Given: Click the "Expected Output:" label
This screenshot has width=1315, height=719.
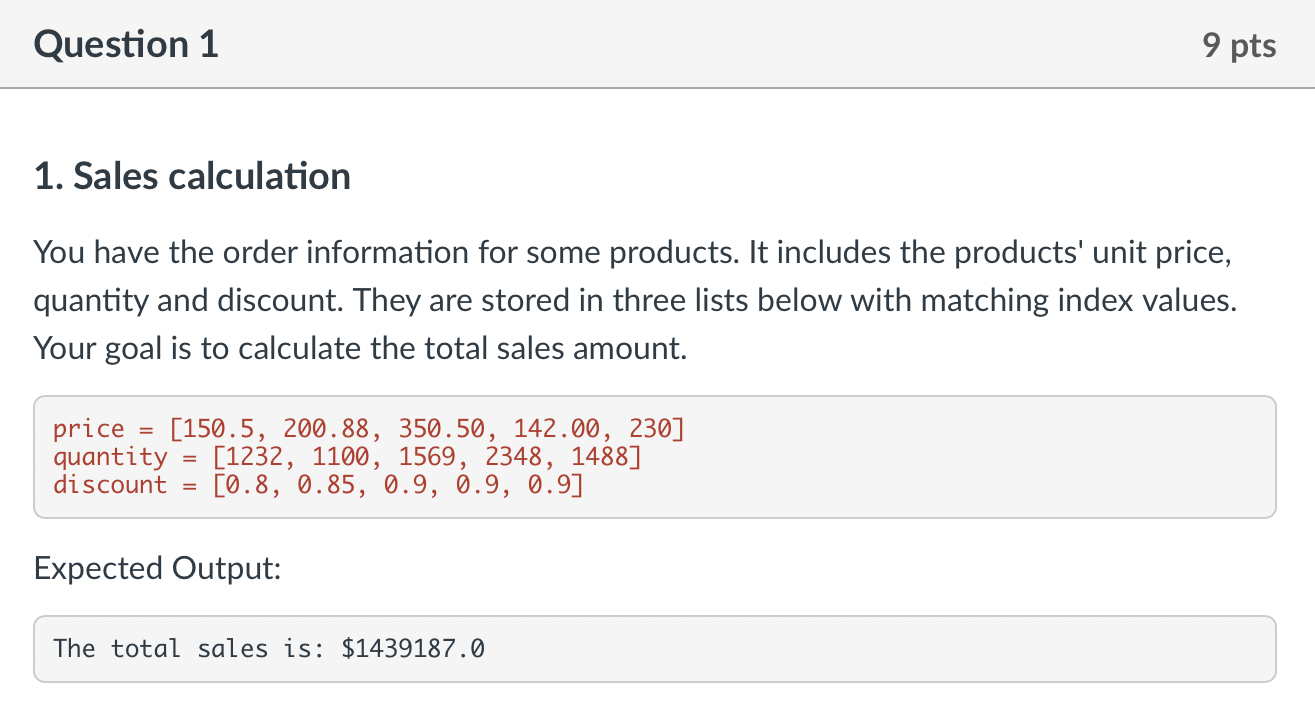Looking at the screenshot, I should (157, 568).
